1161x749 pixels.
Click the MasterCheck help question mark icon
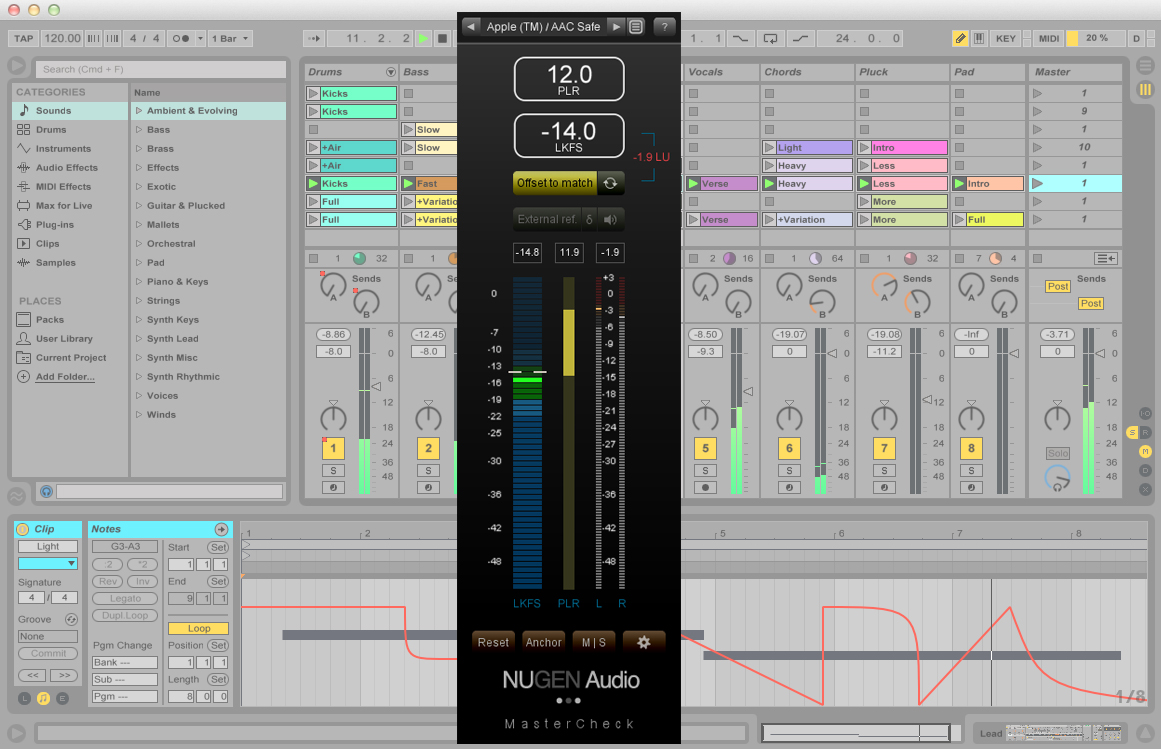(664, 27)
